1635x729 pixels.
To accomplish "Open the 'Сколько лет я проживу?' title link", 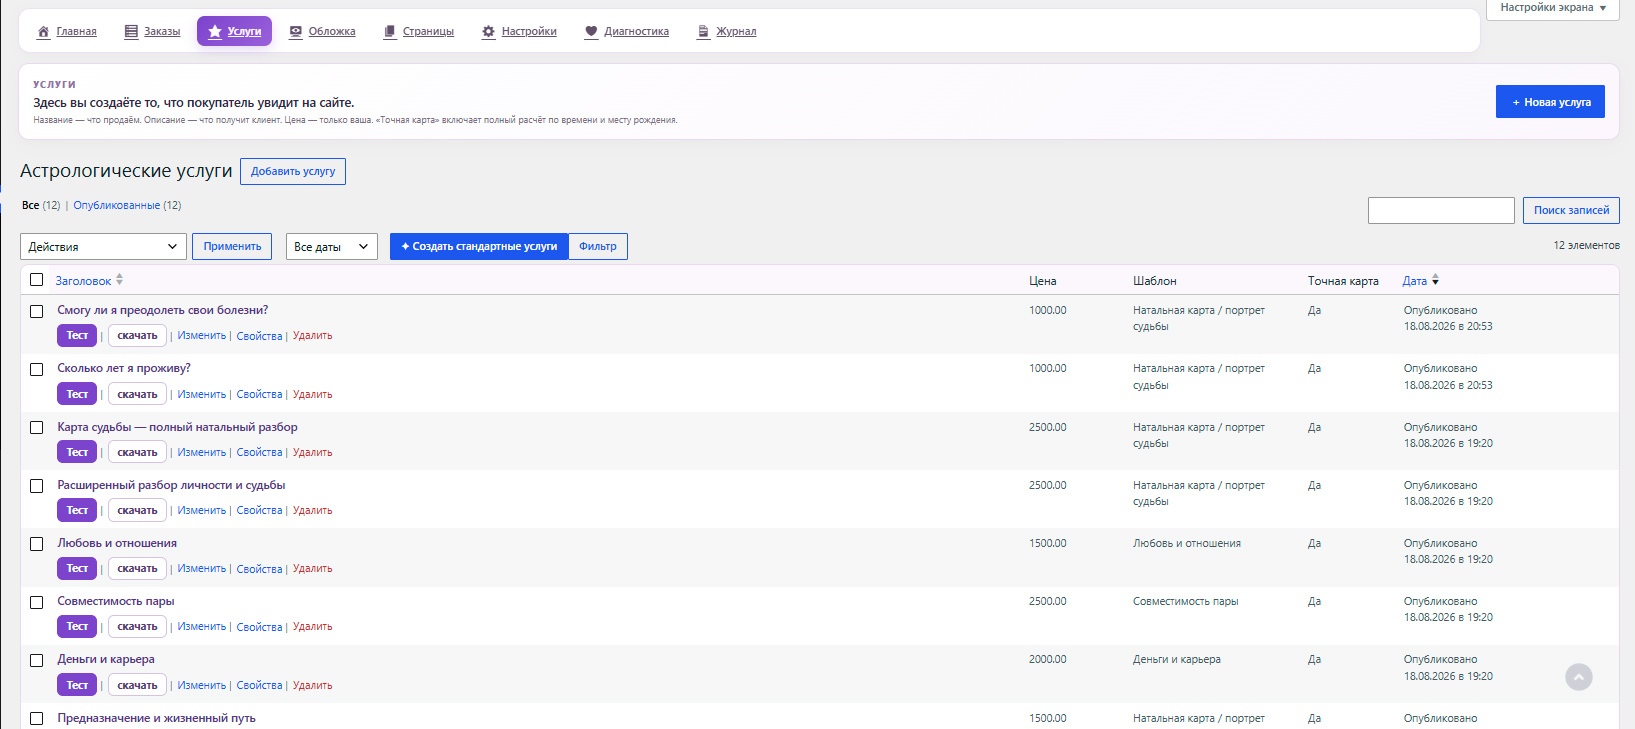I will 124,368.
